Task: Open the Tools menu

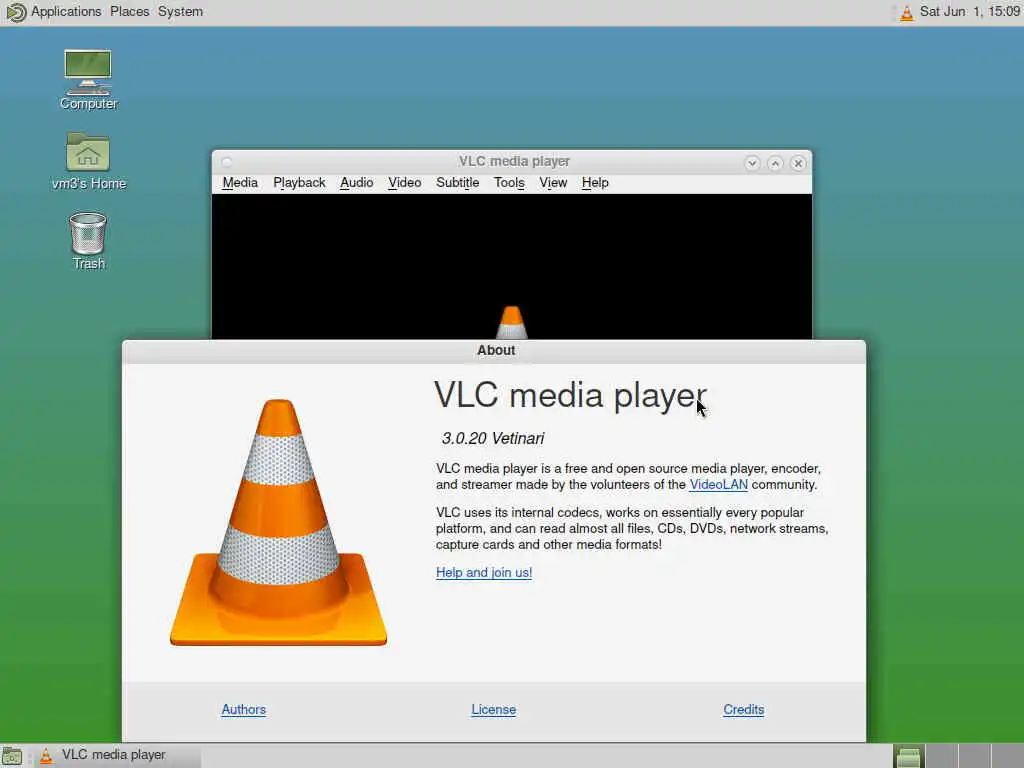Action: click(509, 183)
